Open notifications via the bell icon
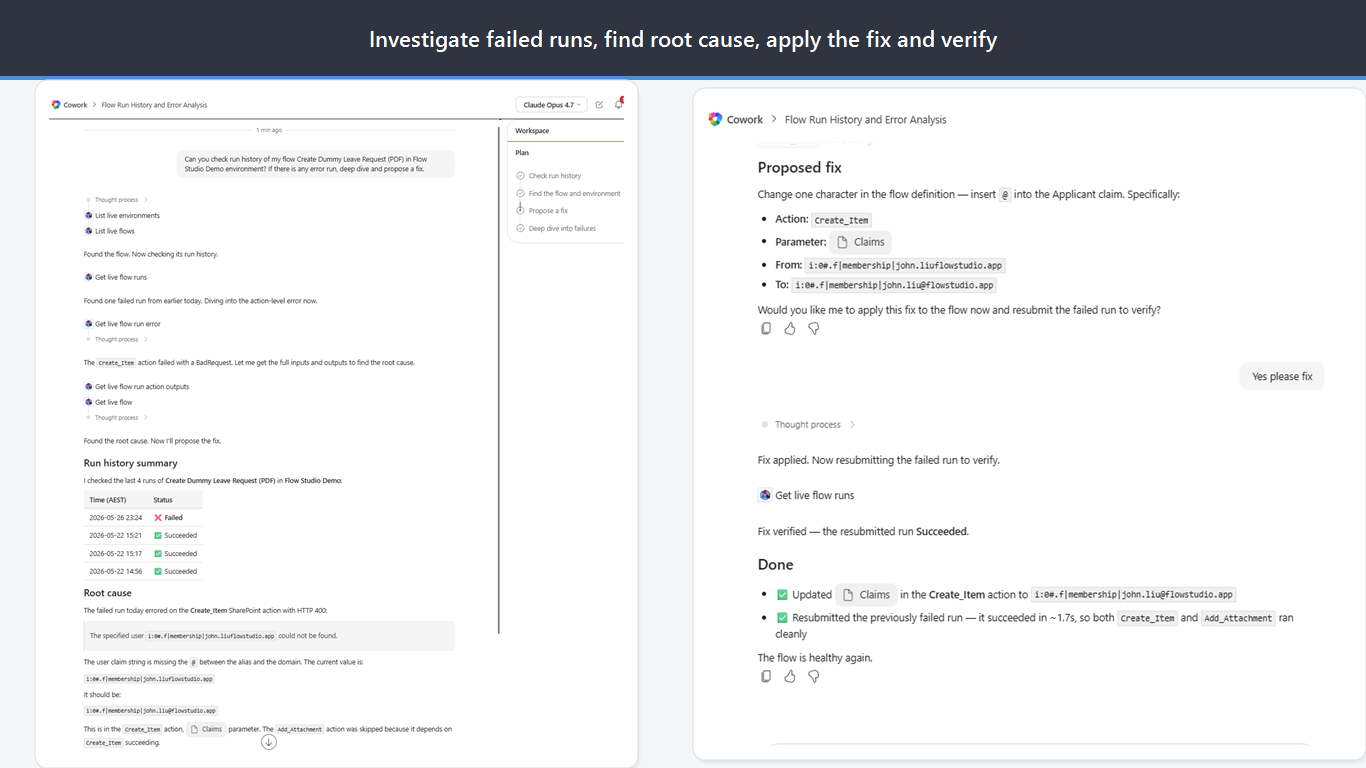 [x=619, y=104]
